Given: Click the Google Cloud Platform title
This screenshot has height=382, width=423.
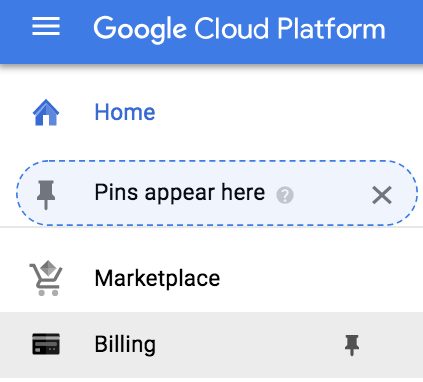Looking at the screenshot, I should coord(239,29).
